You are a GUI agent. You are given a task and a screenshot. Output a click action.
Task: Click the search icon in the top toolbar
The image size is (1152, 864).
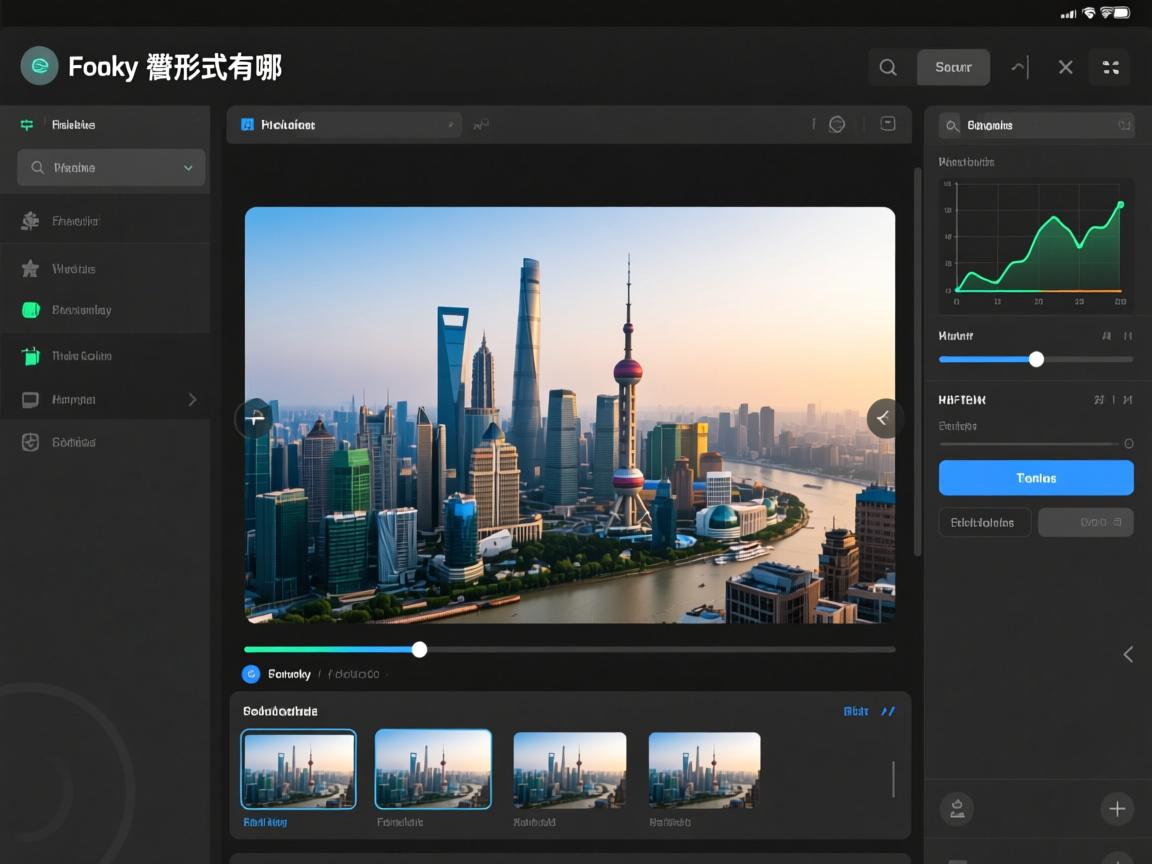[887, 67]
